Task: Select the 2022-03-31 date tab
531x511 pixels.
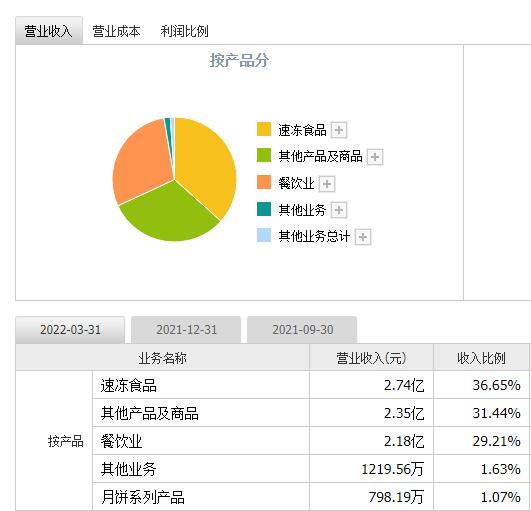Action: coord(70,329)
